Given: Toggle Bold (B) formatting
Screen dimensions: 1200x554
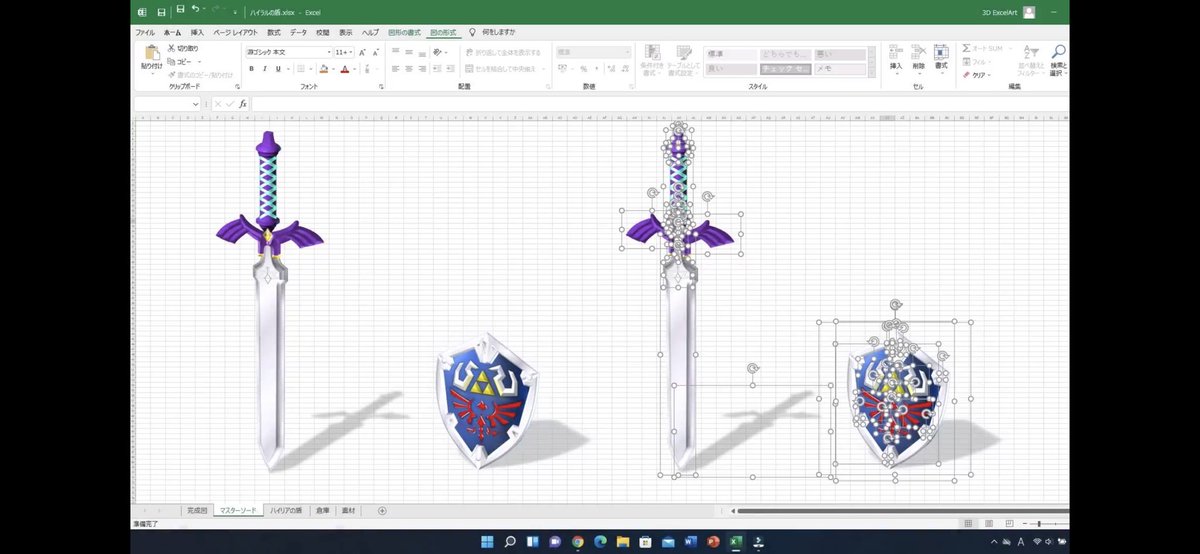Looking at the screenshot, I should pos(251,69).
